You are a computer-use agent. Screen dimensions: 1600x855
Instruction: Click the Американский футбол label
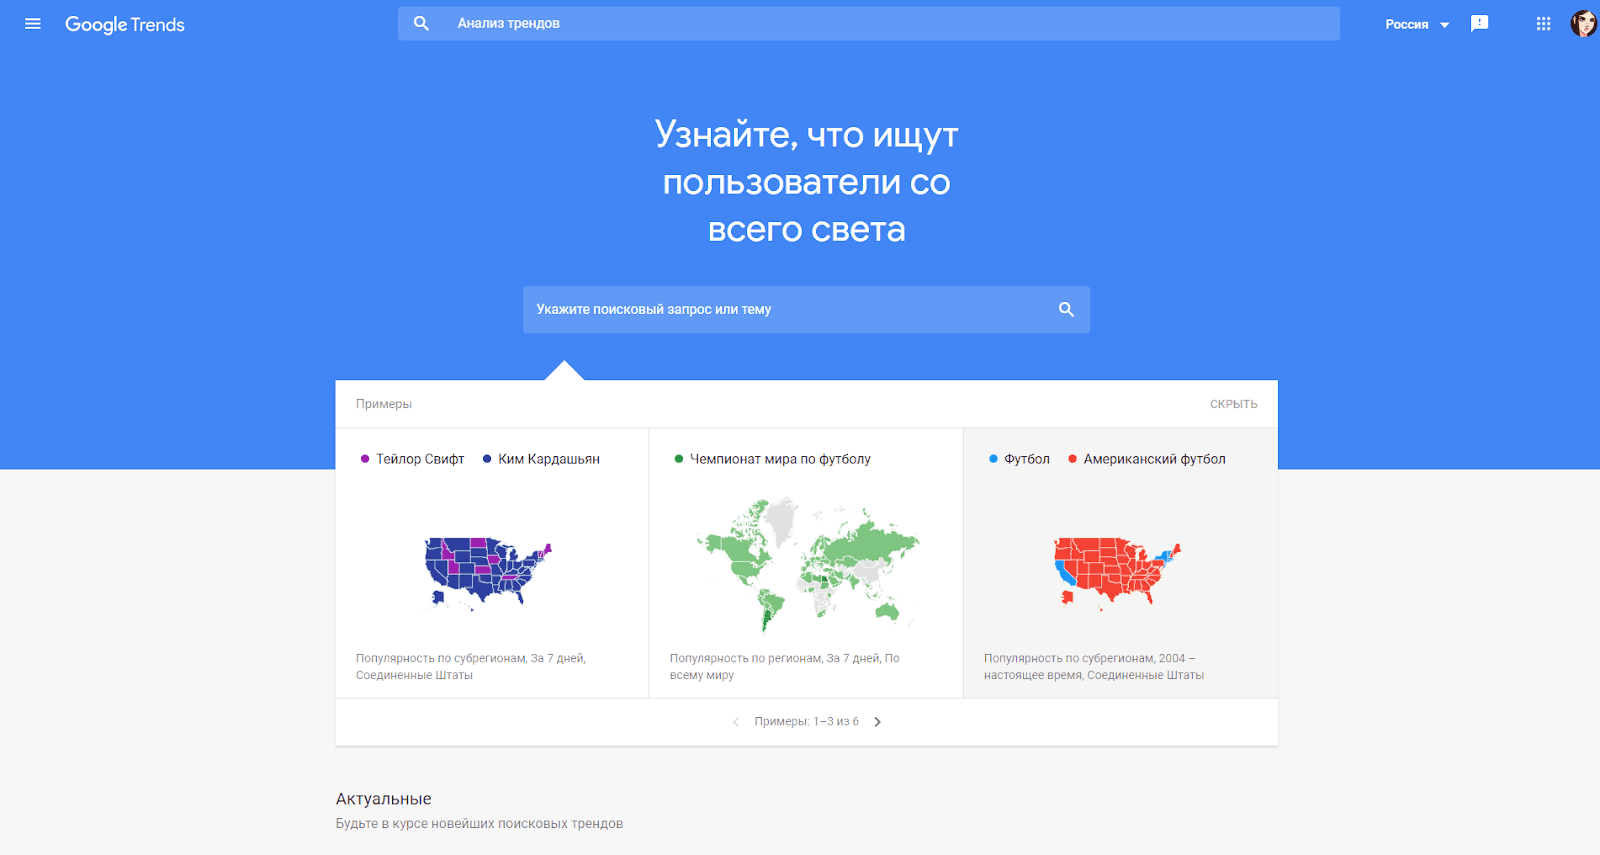pos(1154,459)
